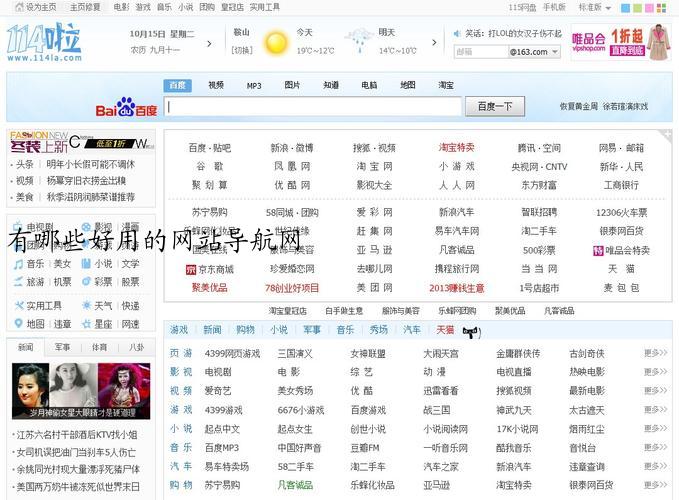The image size is (679, 500).
Task: Open the multi-color skin grid icon
Action: [x=661, y=8]
